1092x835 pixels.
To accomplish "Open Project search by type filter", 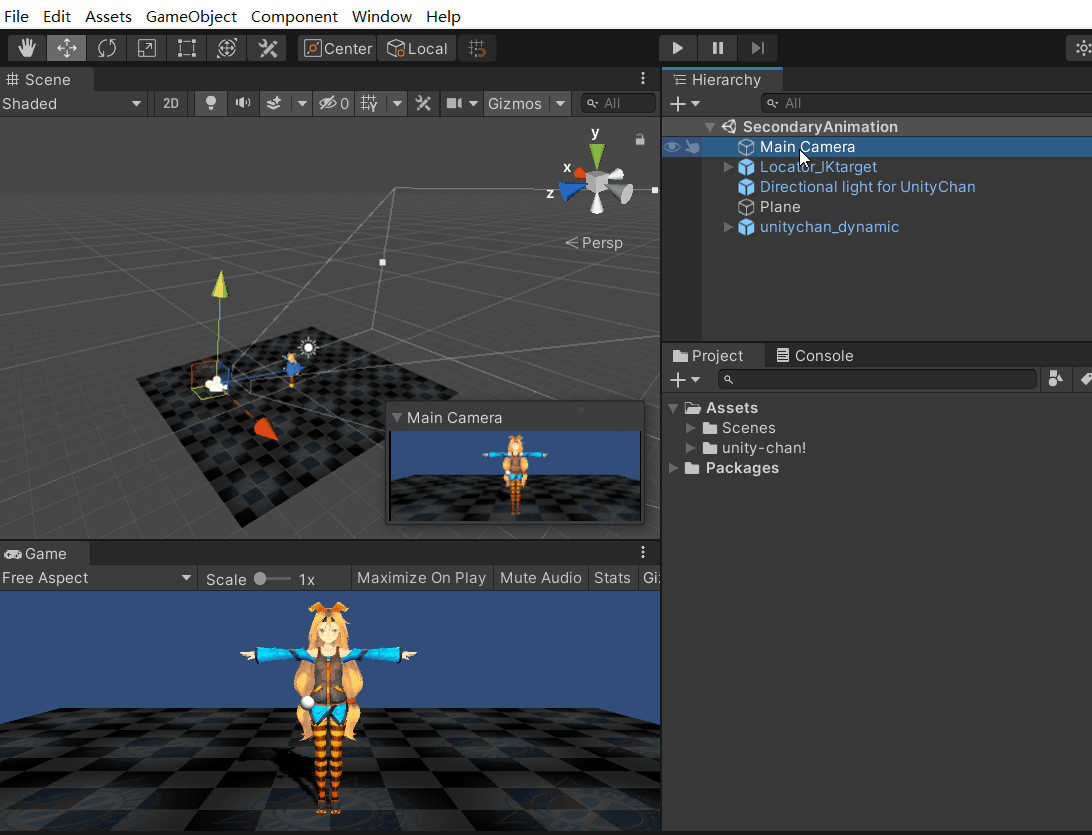I will (1056, 379).
